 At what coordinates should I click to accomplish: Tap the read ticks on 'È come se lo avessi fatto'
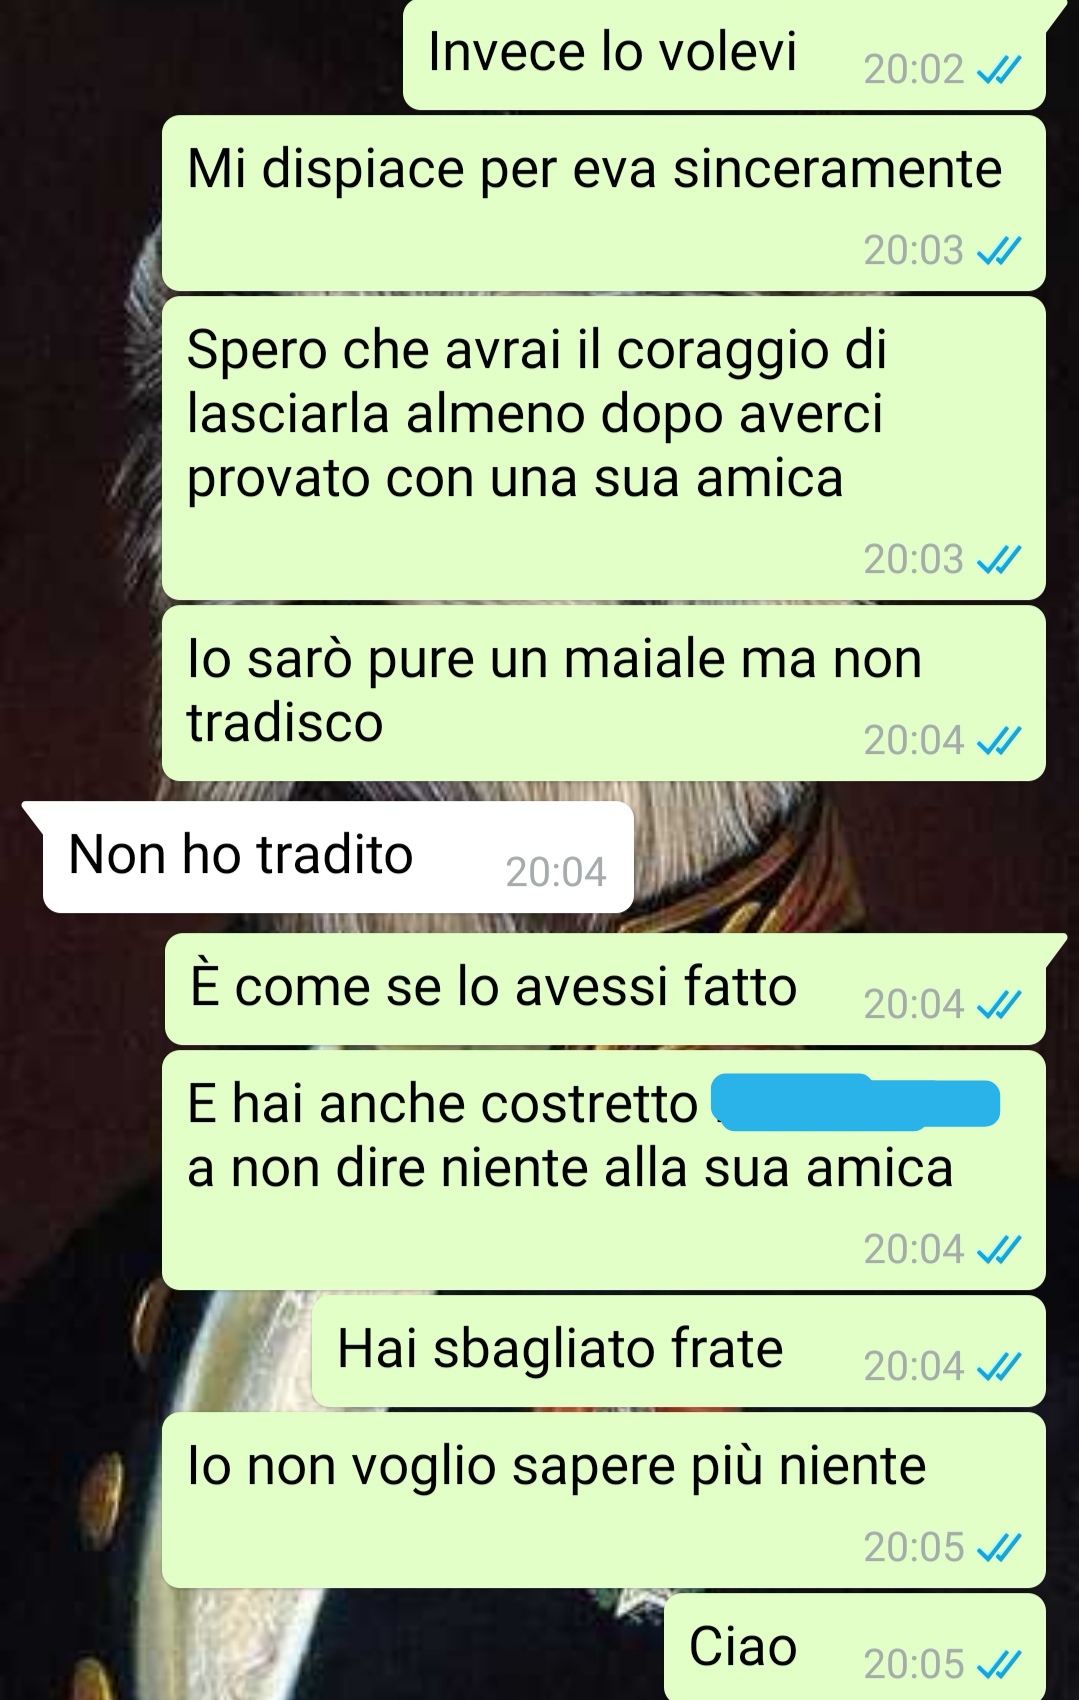tap(998, 1005)
